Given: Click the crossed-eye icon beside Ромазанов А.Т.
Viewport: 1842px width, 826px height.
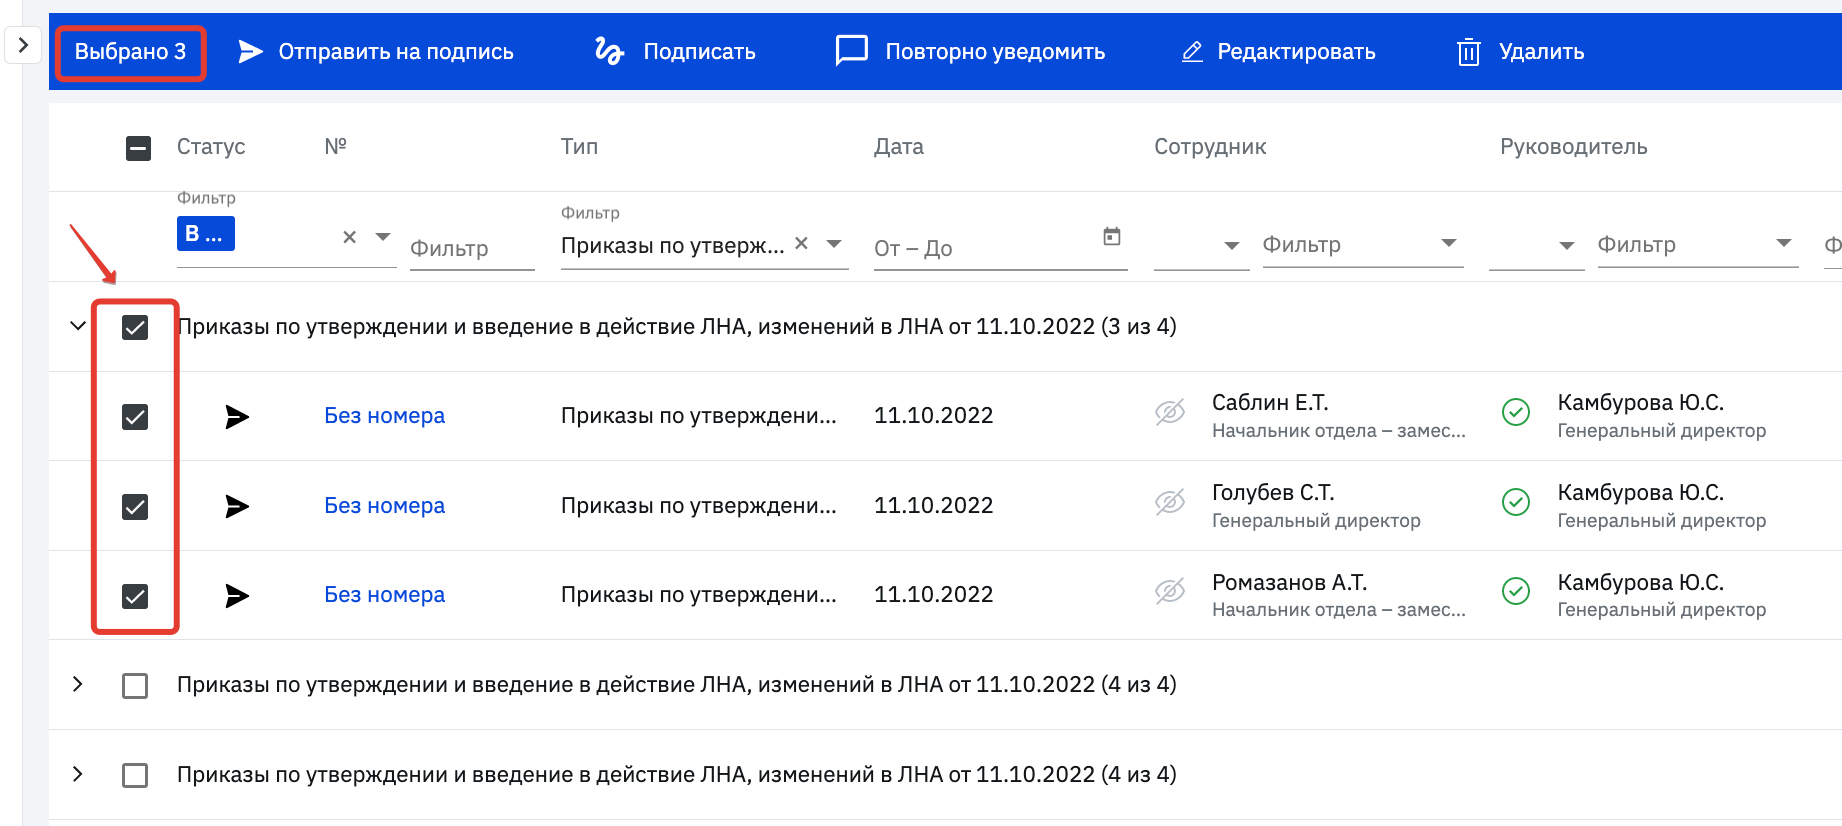Looking at the screenshot, I should 1170,591.
